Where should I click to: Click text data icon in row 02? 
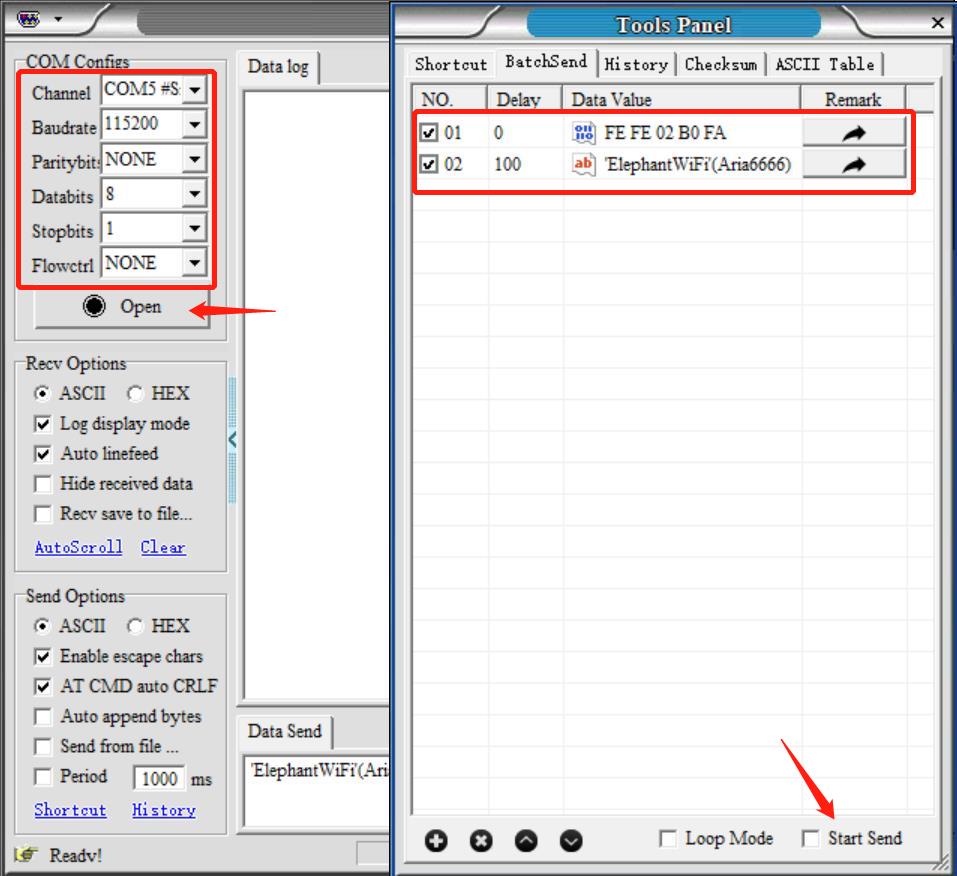pyautogui.click(x=583, y=164)
